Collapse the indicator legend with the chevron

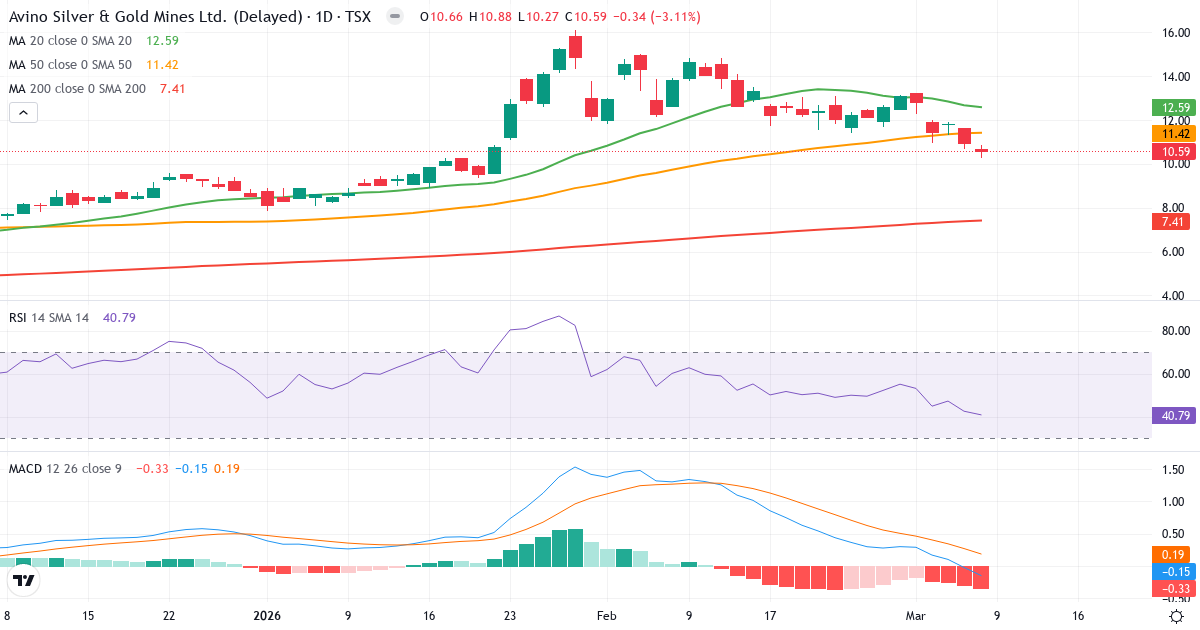[x=22, y=112]
